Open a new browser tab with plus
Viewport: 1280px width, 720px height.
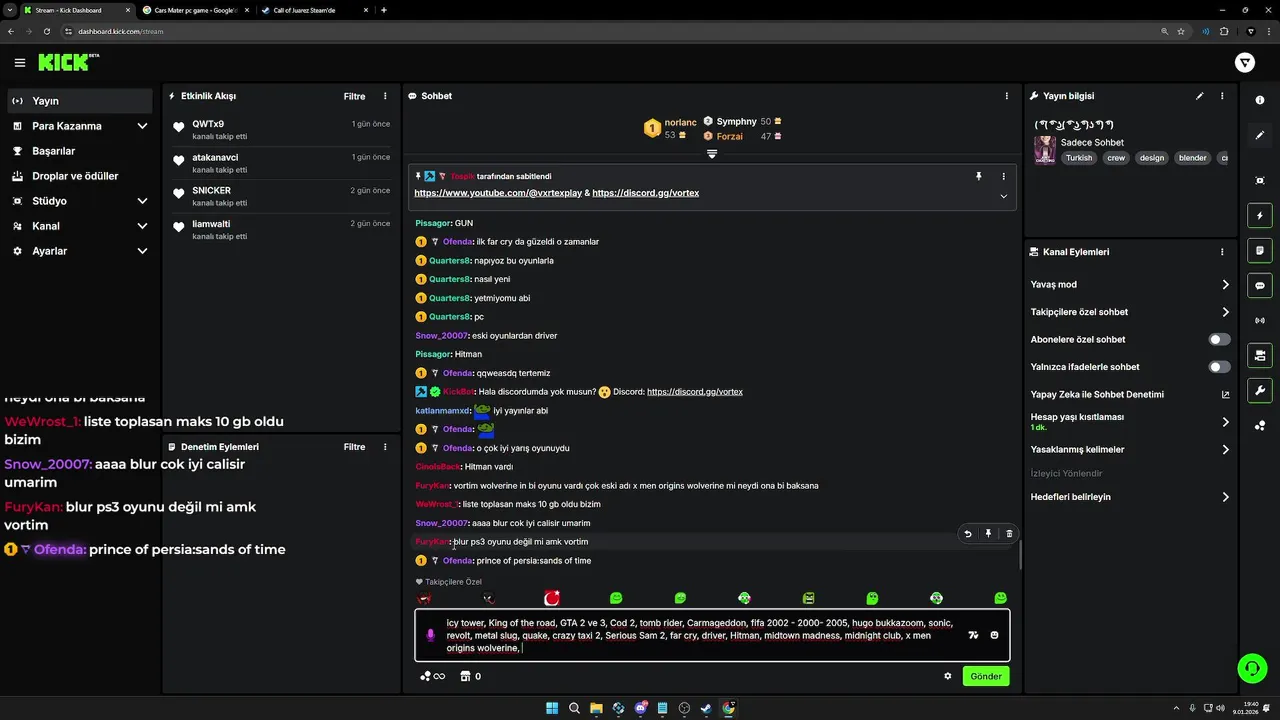[384, 10]
